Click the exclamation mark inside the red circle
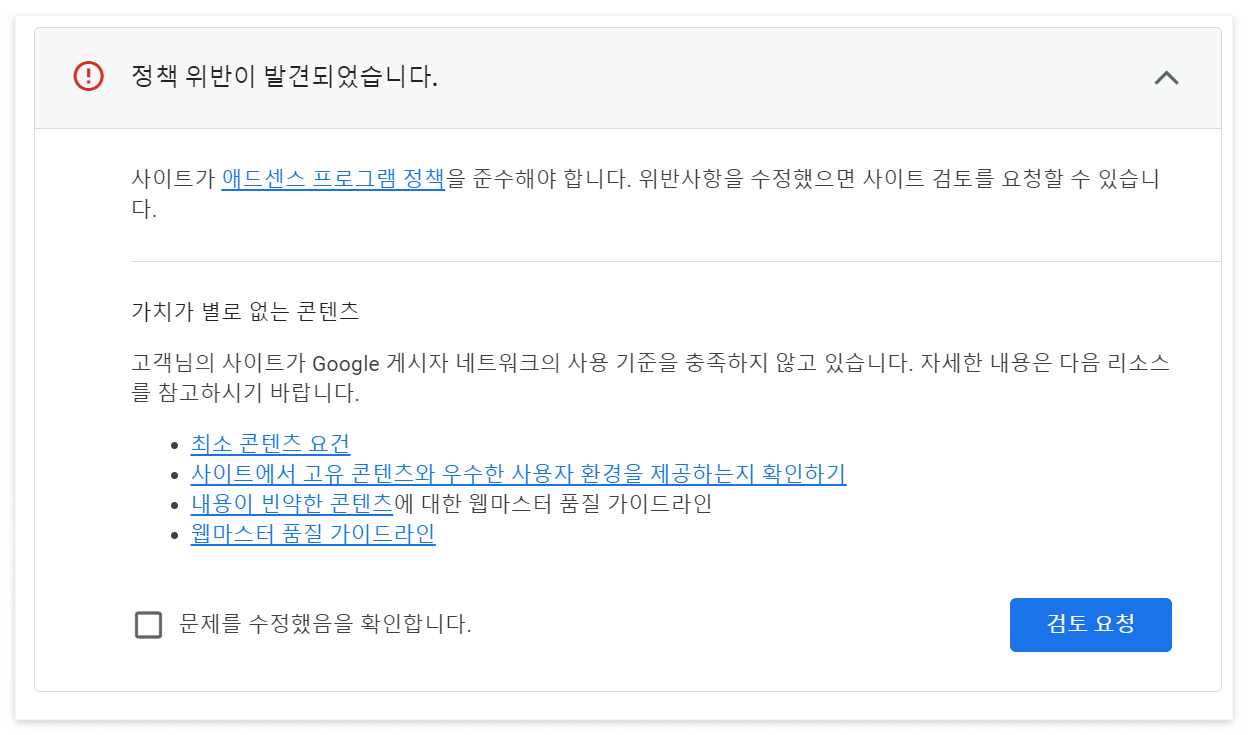This screenshot has height=735, width=1248. 89,78
